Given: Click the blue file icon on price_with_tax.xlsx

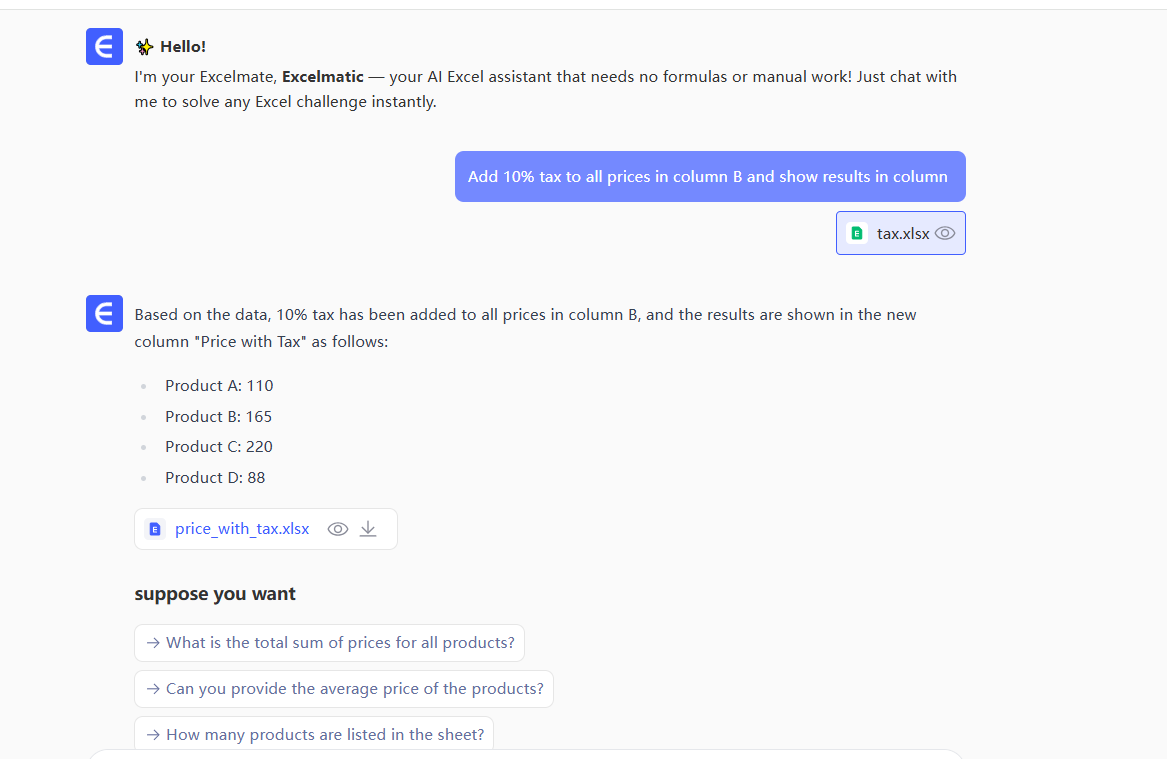Looking at the screenshot, I should coord(155,529).
